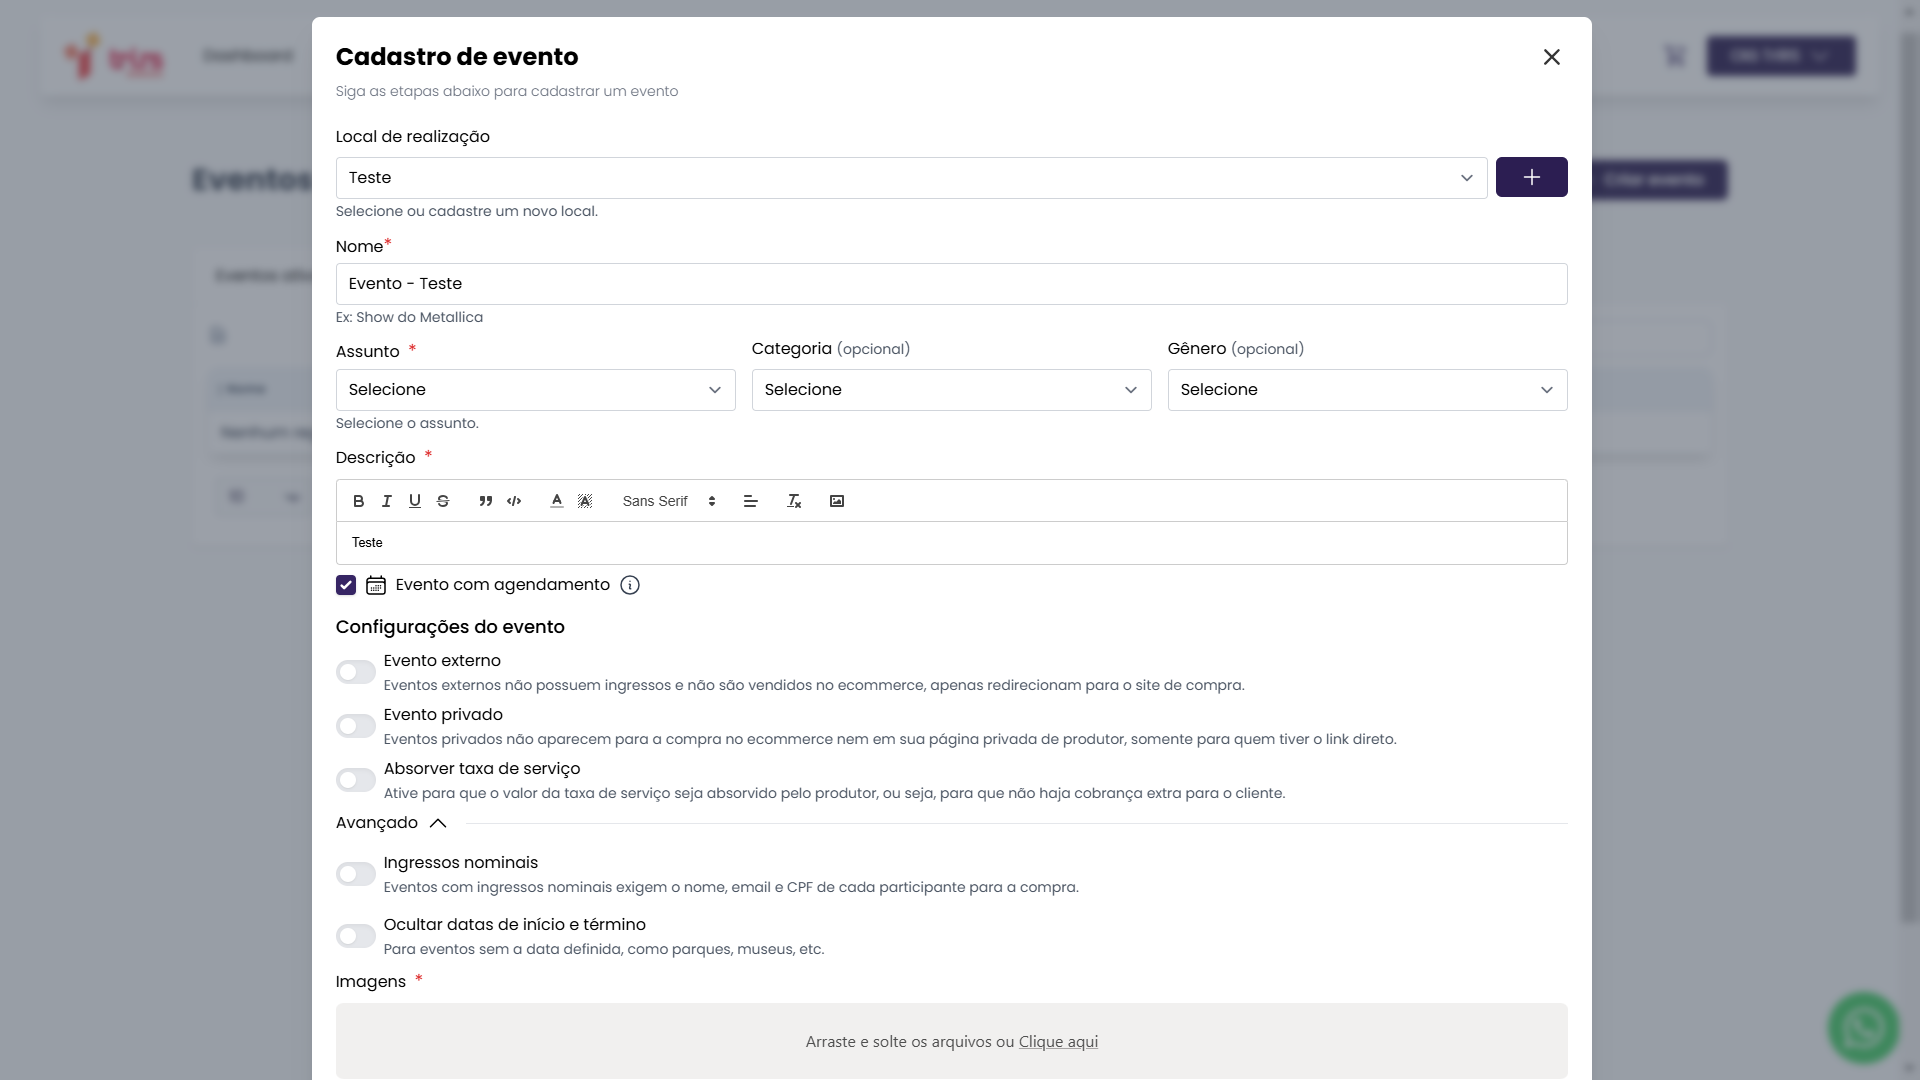Click the strikethrough formatting icon
1920x1080 pixels.
(443, 501)
